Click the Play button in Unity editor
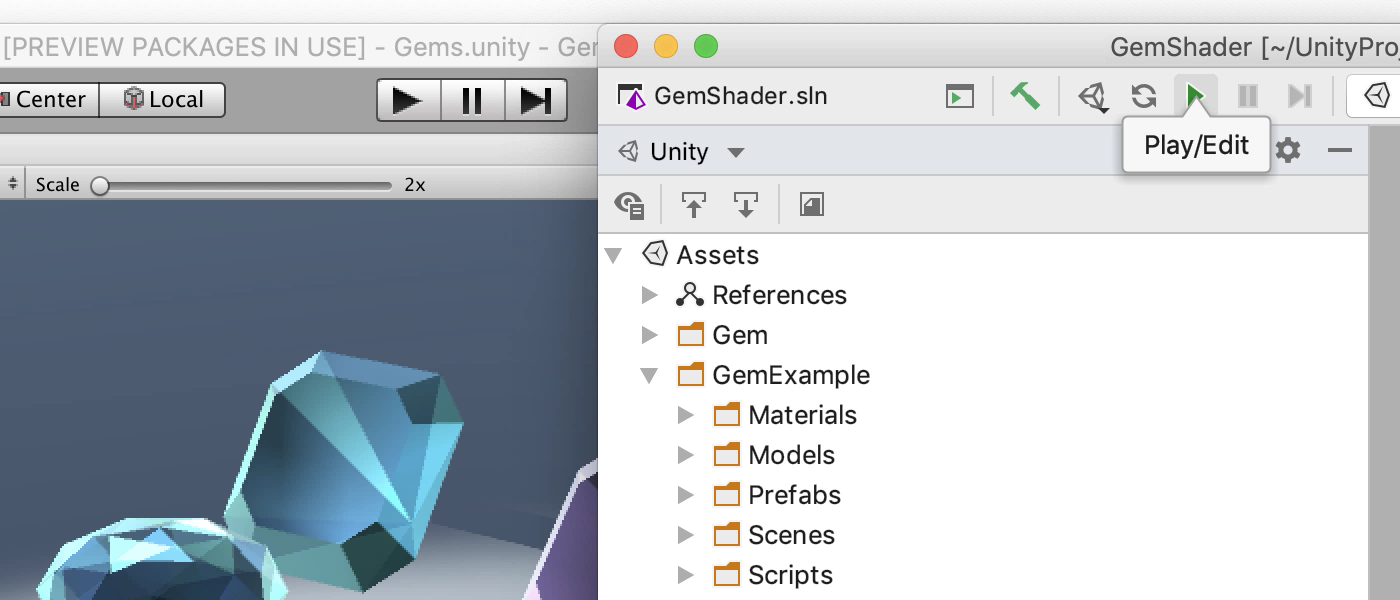This screenshot has width=1400, height=600. click(x=408, y=100)
